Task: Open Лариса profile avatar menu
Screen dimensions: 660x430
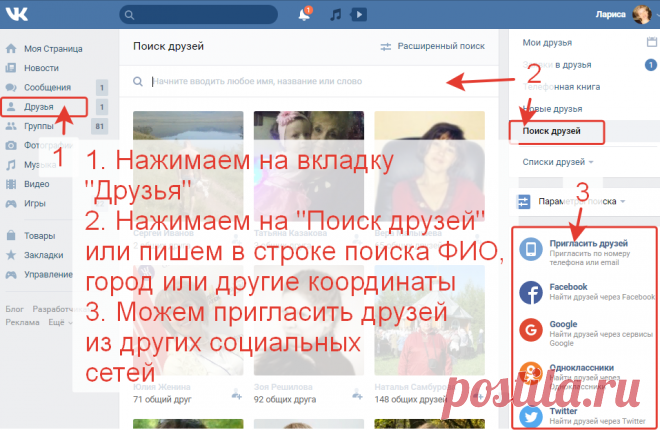Action: [642, 15]
